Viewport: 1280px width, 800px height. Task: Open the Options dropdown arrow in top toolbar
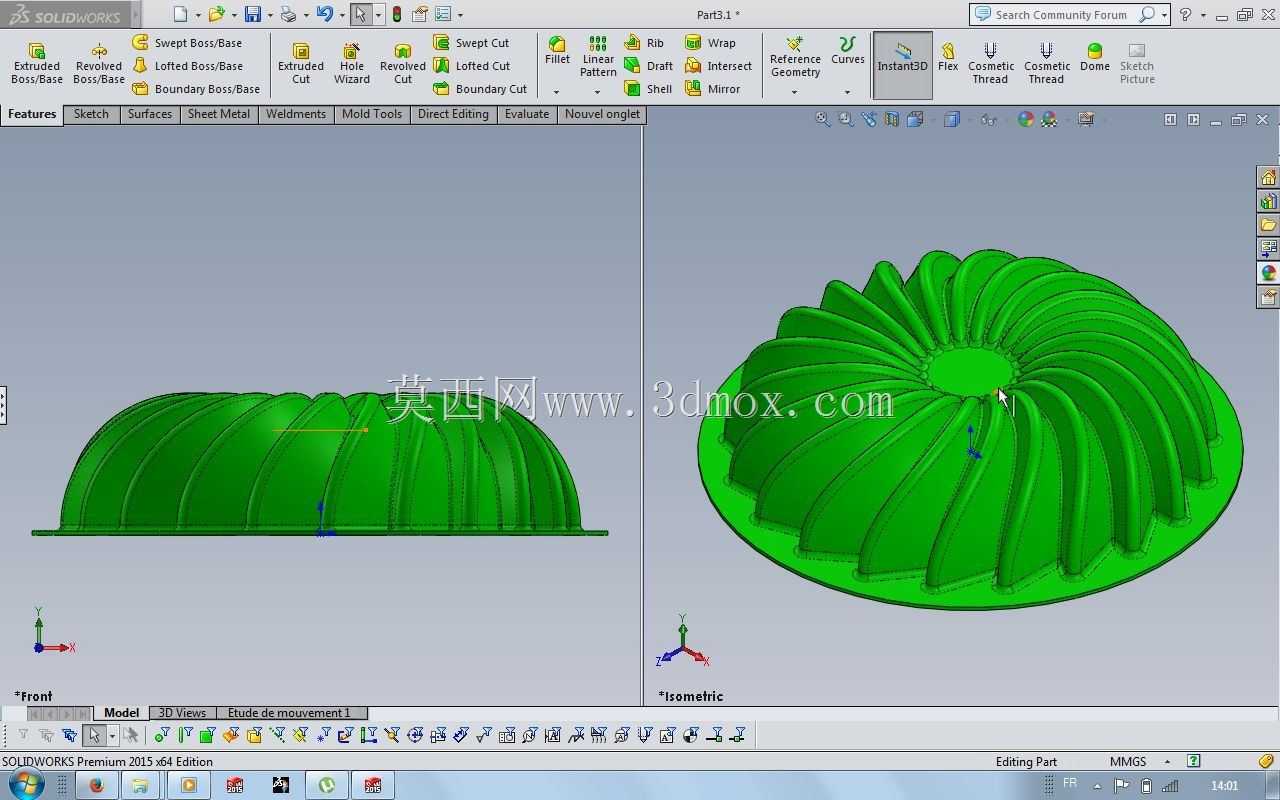click(461, 15)
